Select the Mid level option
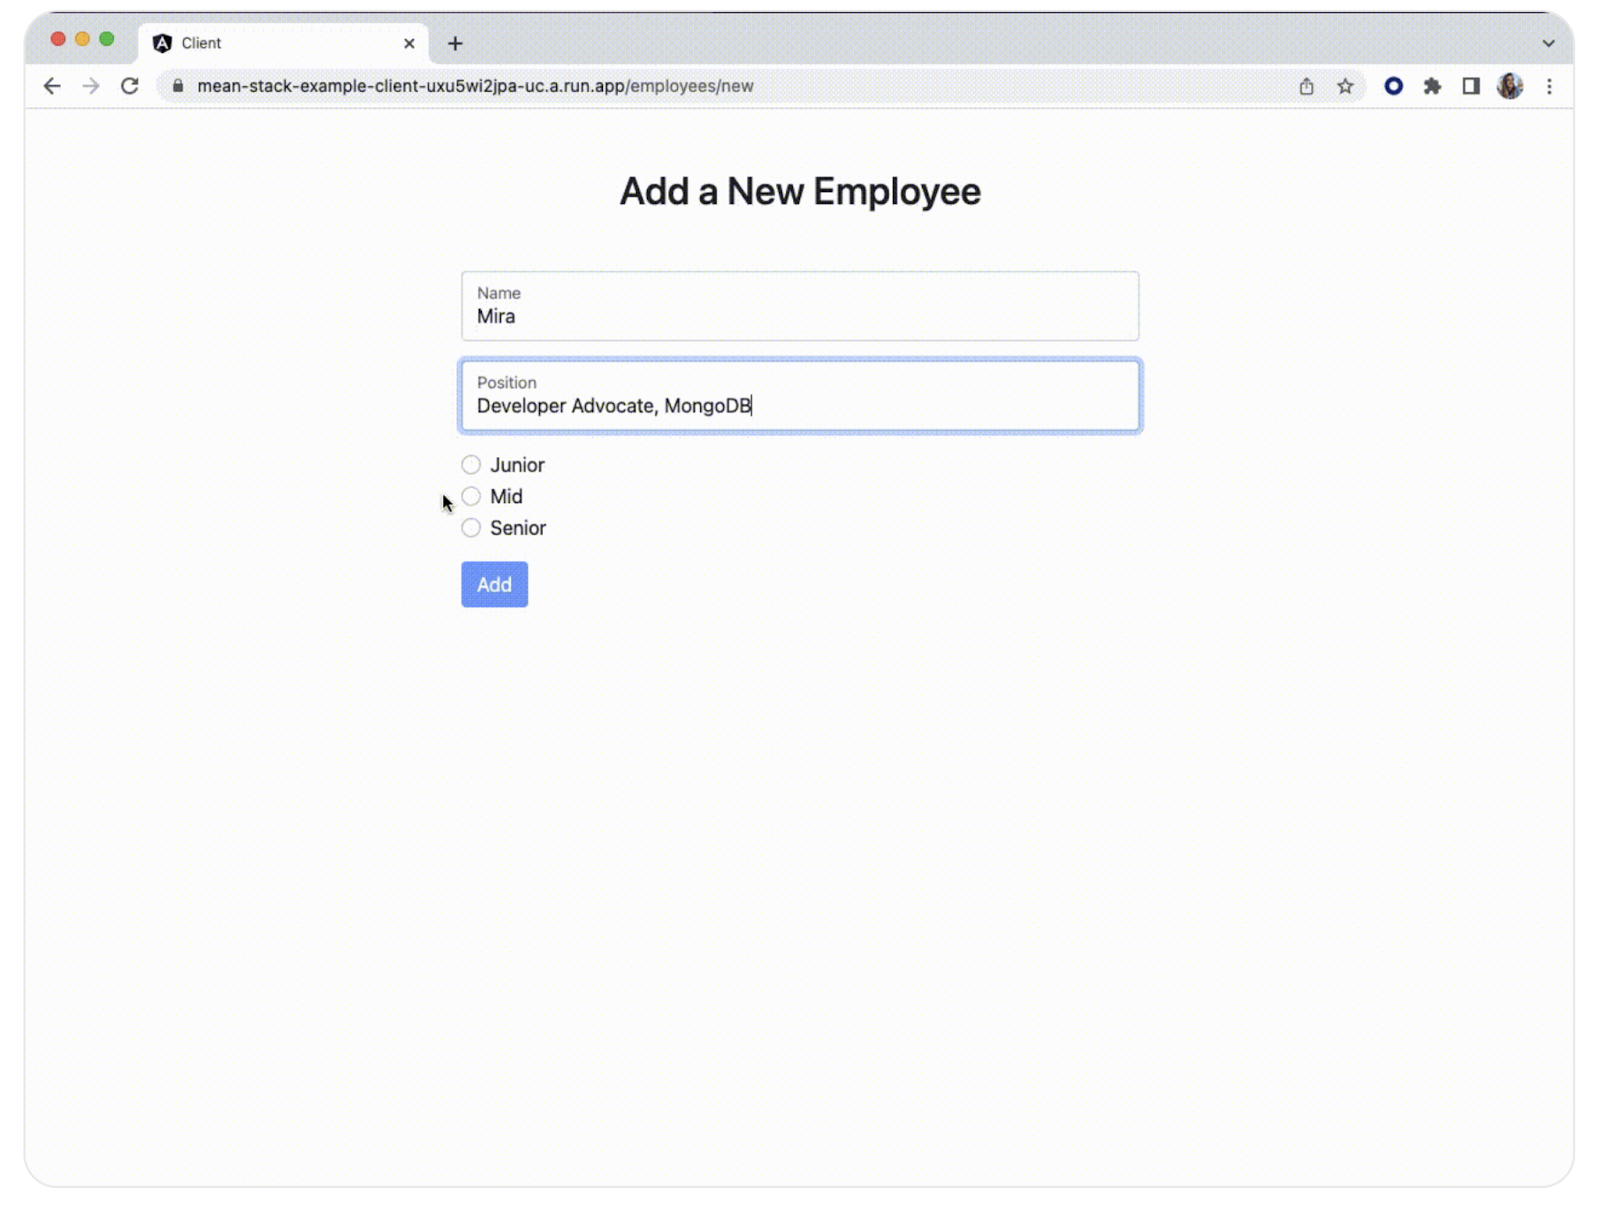Image resolution: width=1600 pixels, height=1206 pixels. click(471, 497)
